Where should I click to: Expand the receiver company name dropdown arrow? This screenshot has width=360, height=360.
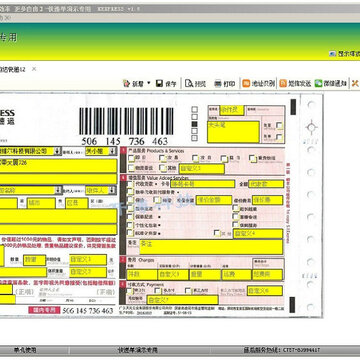tap(57, 190)
